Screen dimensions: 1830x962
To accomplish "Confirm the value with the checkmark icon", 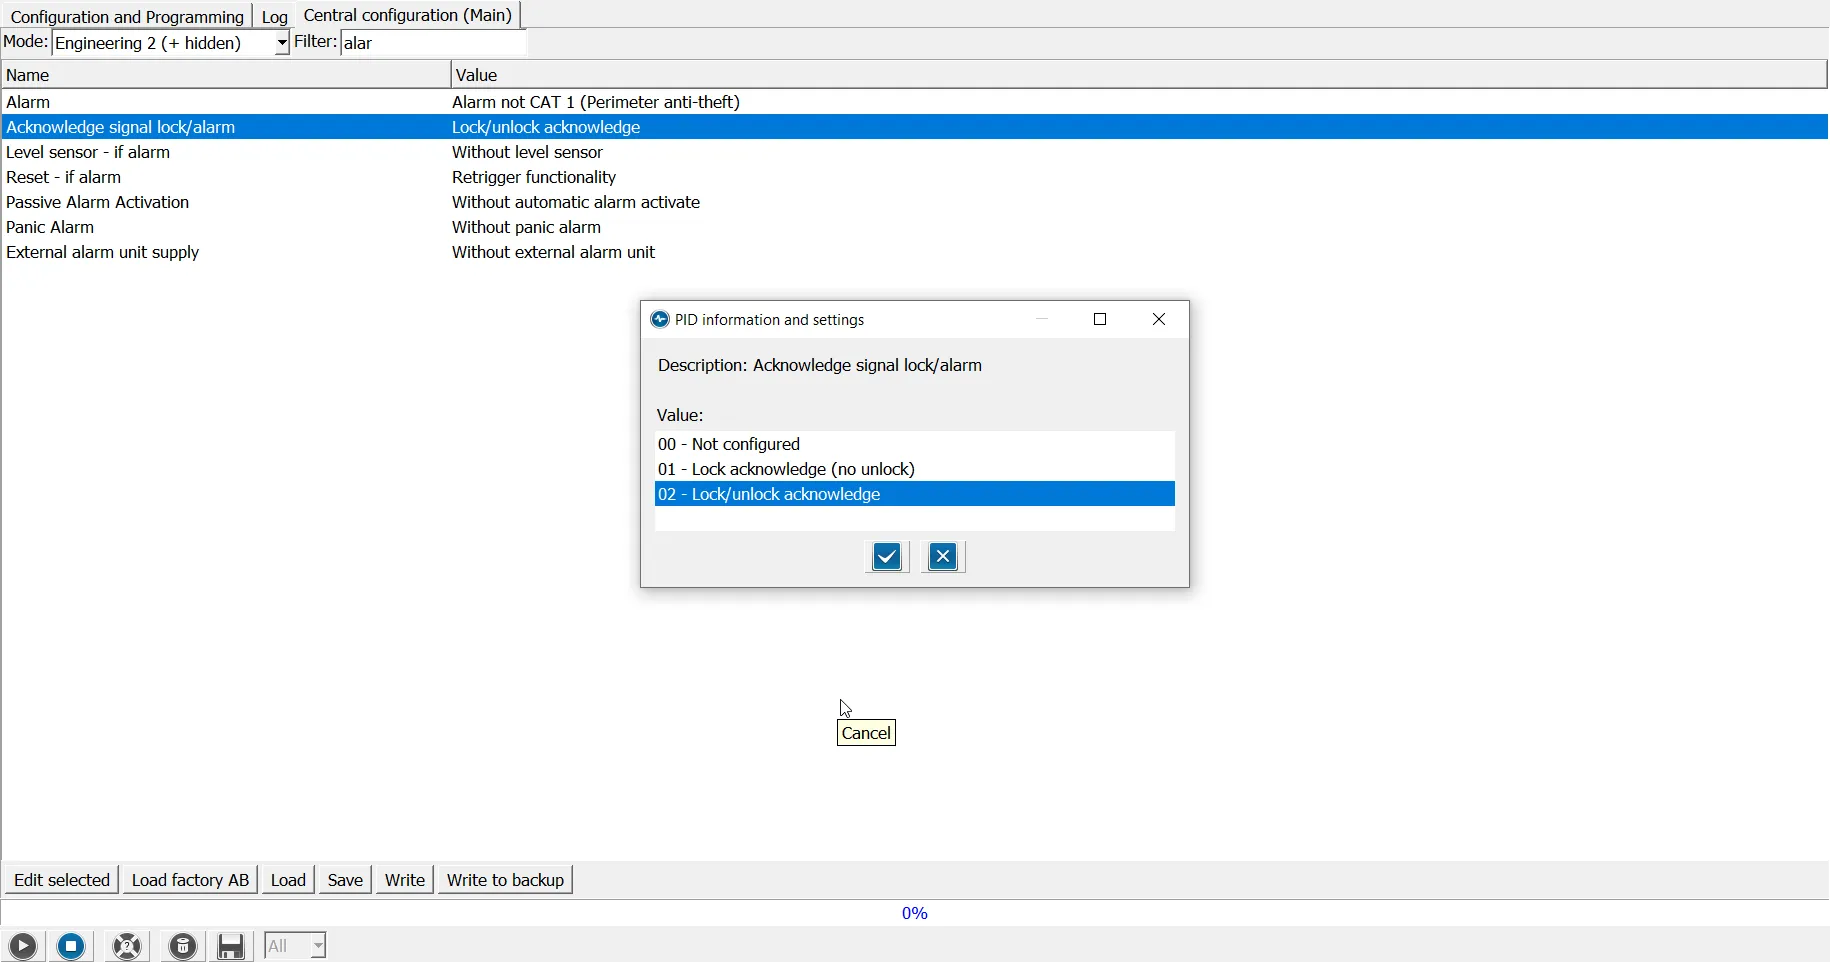I will pos(887,557).
